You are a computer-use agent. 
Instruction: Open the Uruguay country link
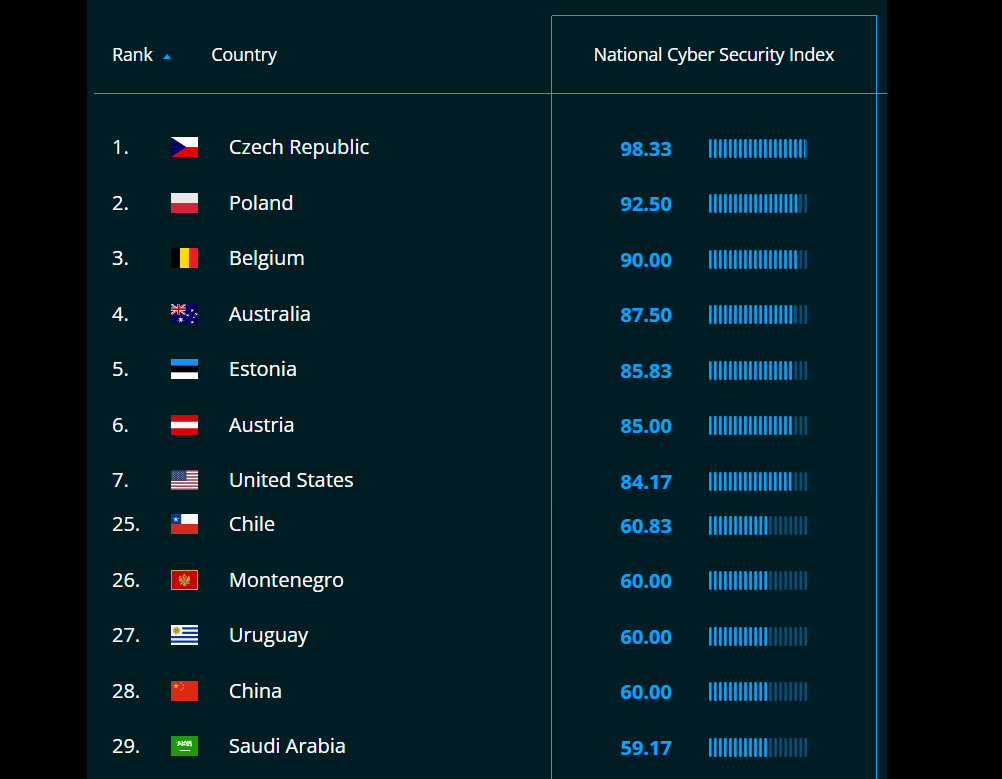[x=268, y=635]
